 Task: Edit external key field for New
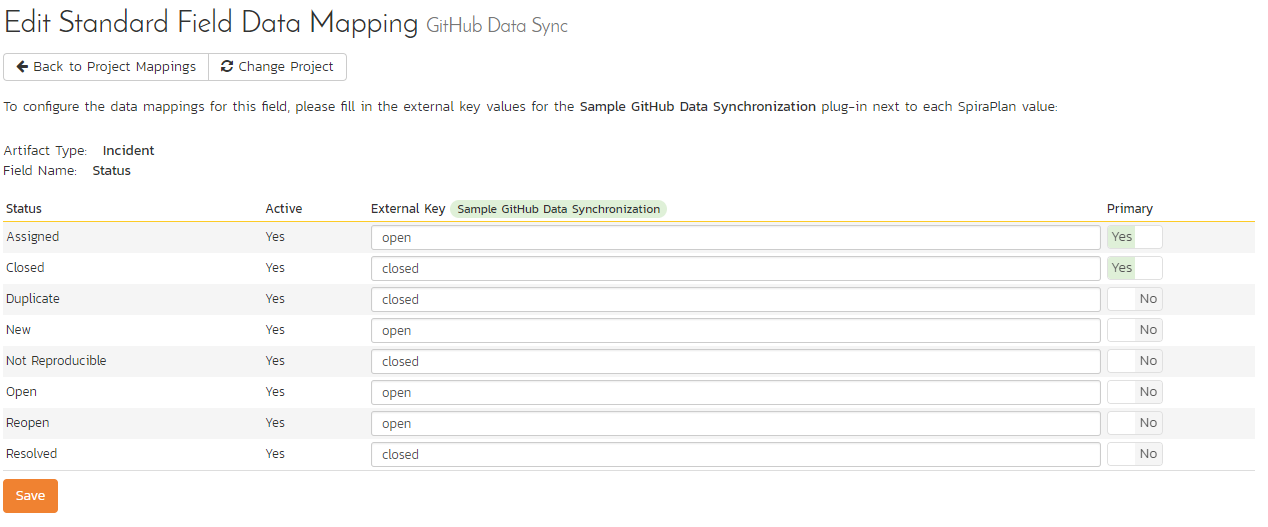(x=736, y=330)
